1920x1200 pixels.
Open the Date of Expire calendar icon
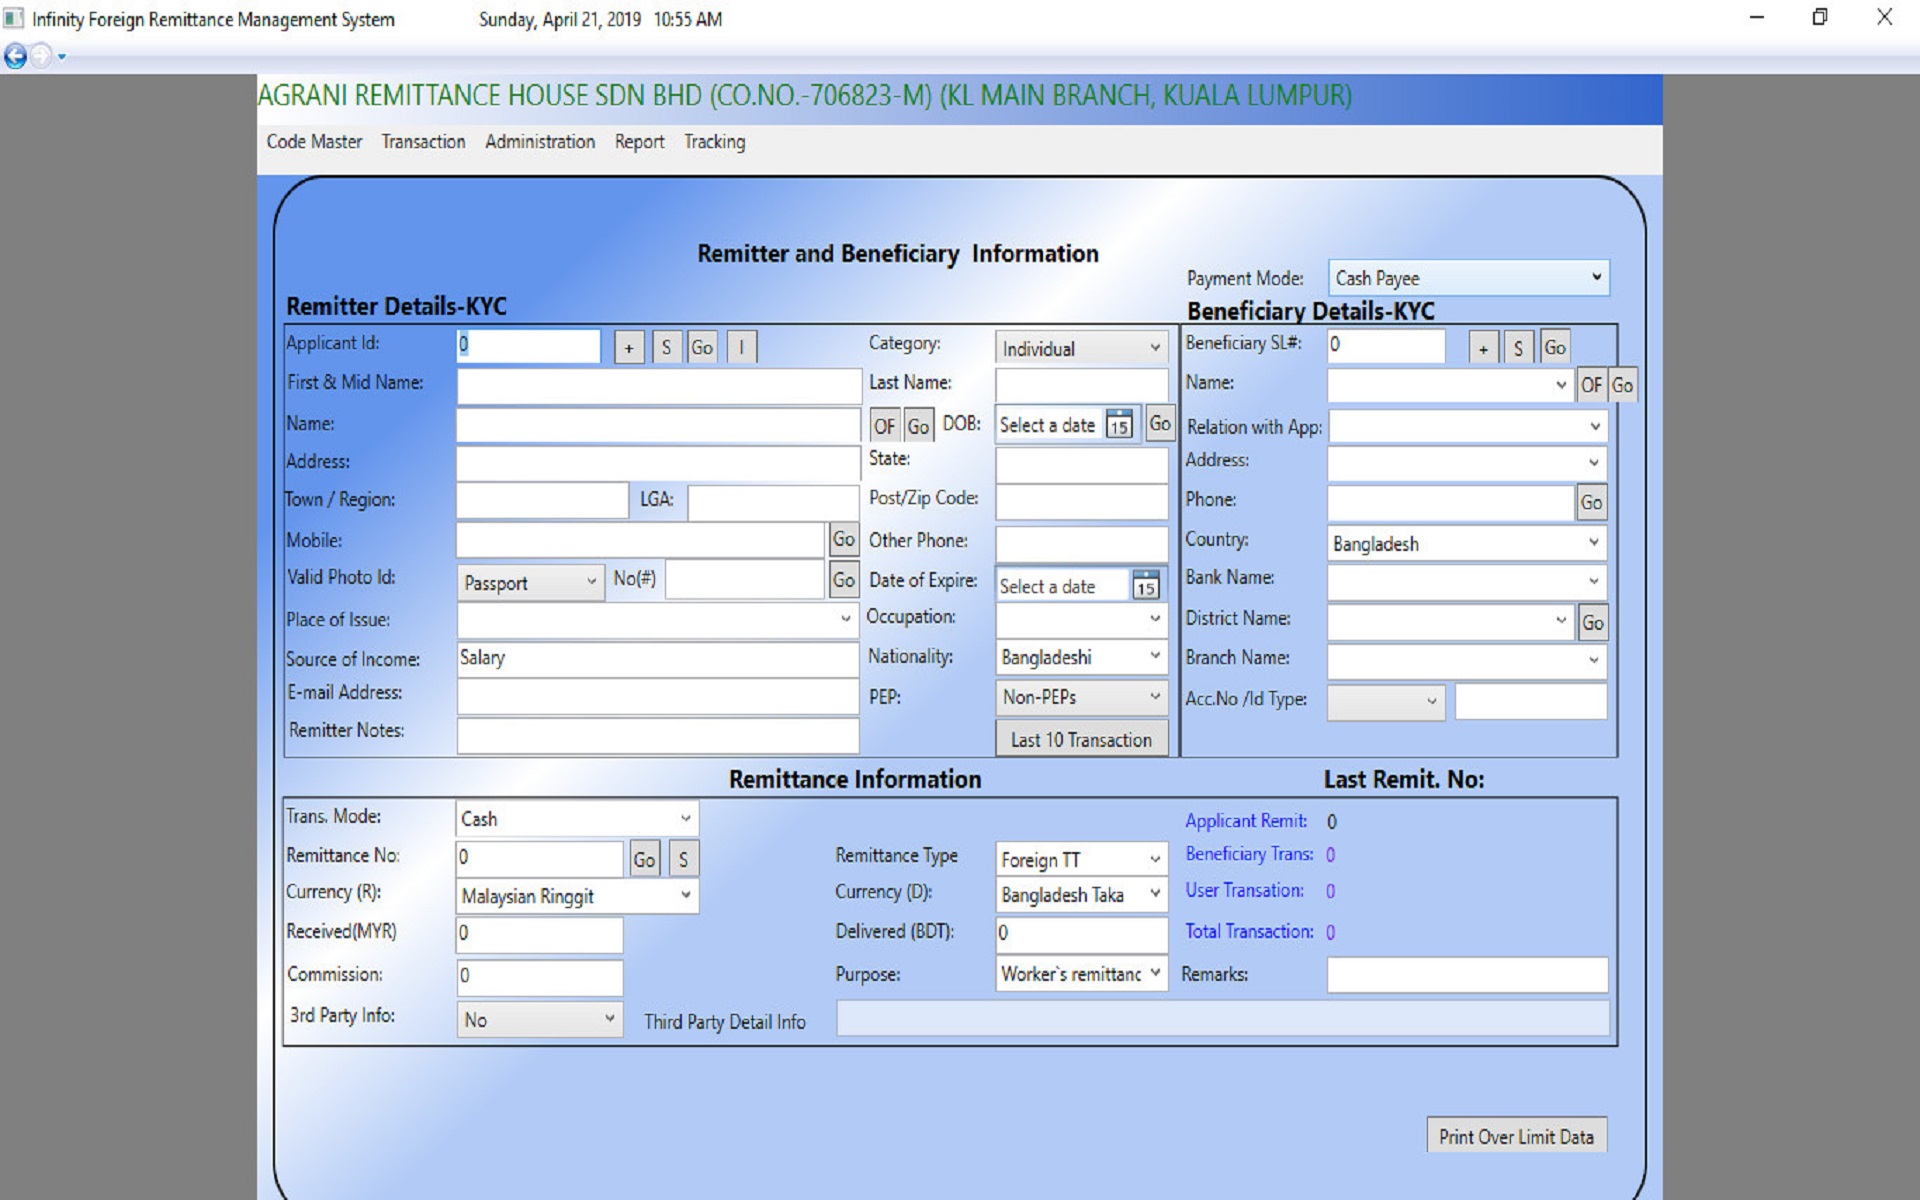pyautogui.click(x=1145, y=586)
